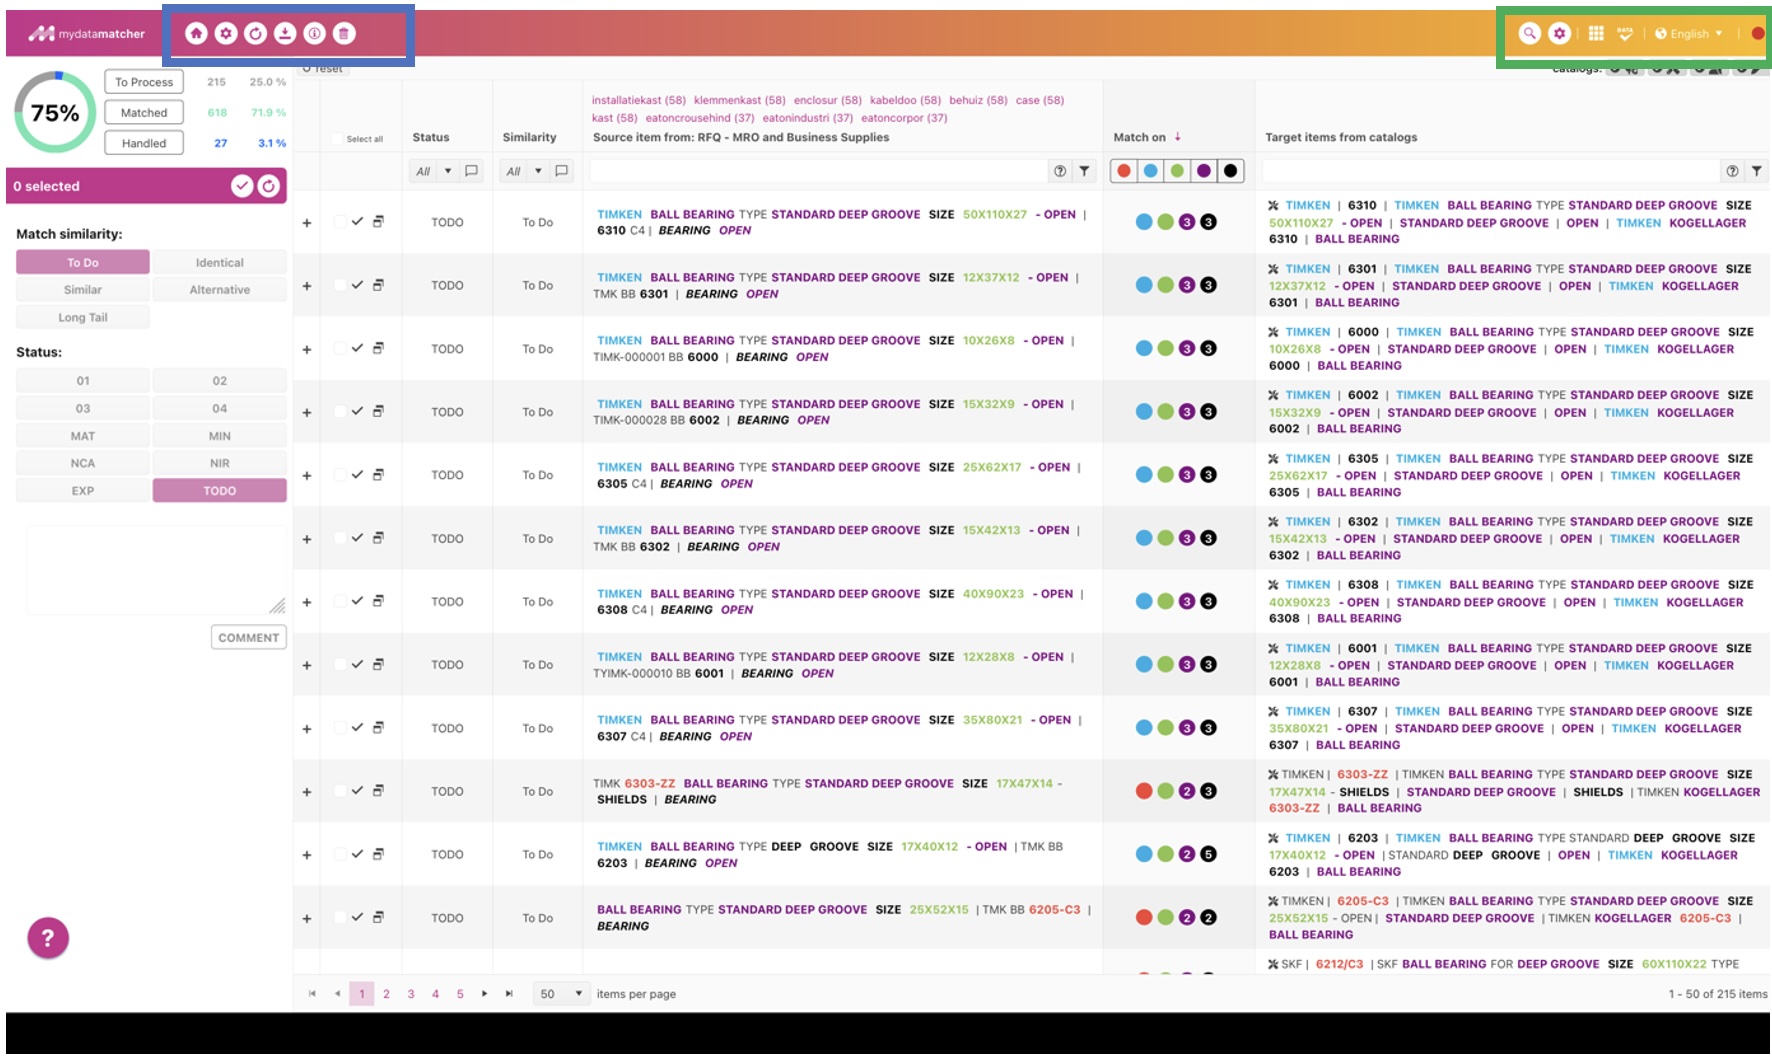1772x1062 pixels.
Task: Open the info icon in the top toolbar
Action: 314,34
